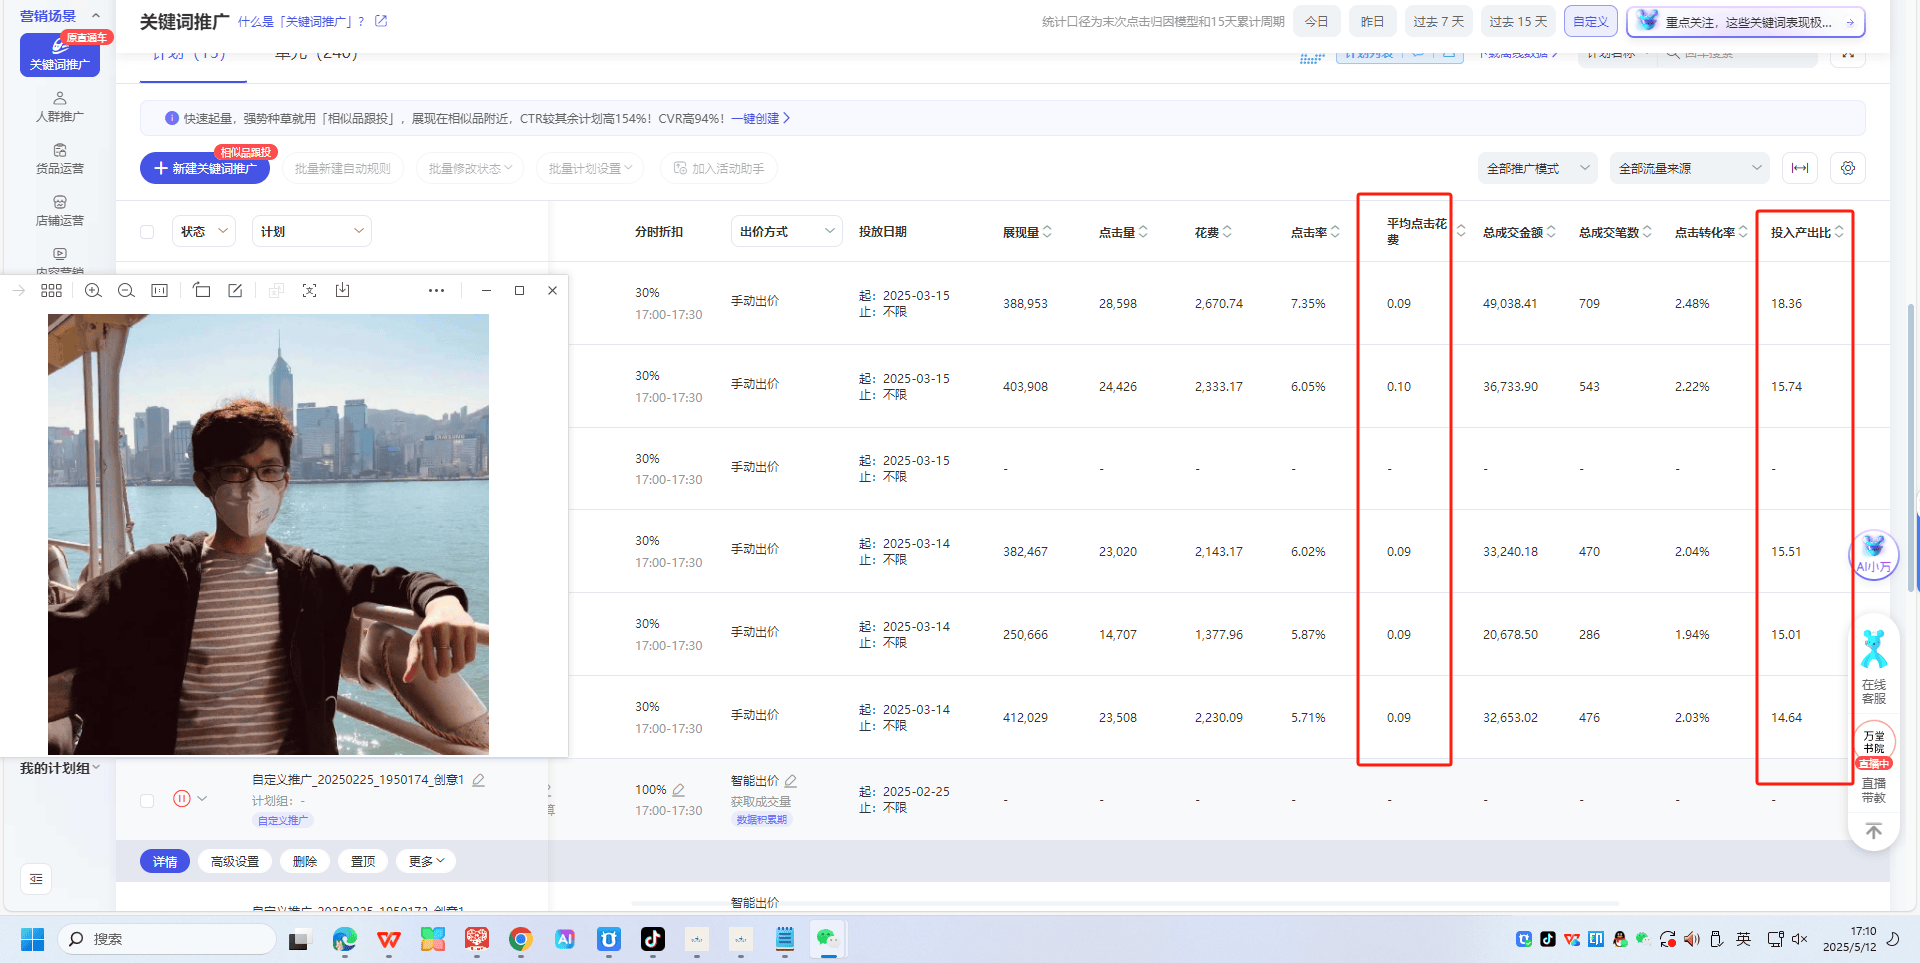Screen dimensions: 1920x963
Task: Open TikTok from the Windows taskbar
Action: (652, 939)
